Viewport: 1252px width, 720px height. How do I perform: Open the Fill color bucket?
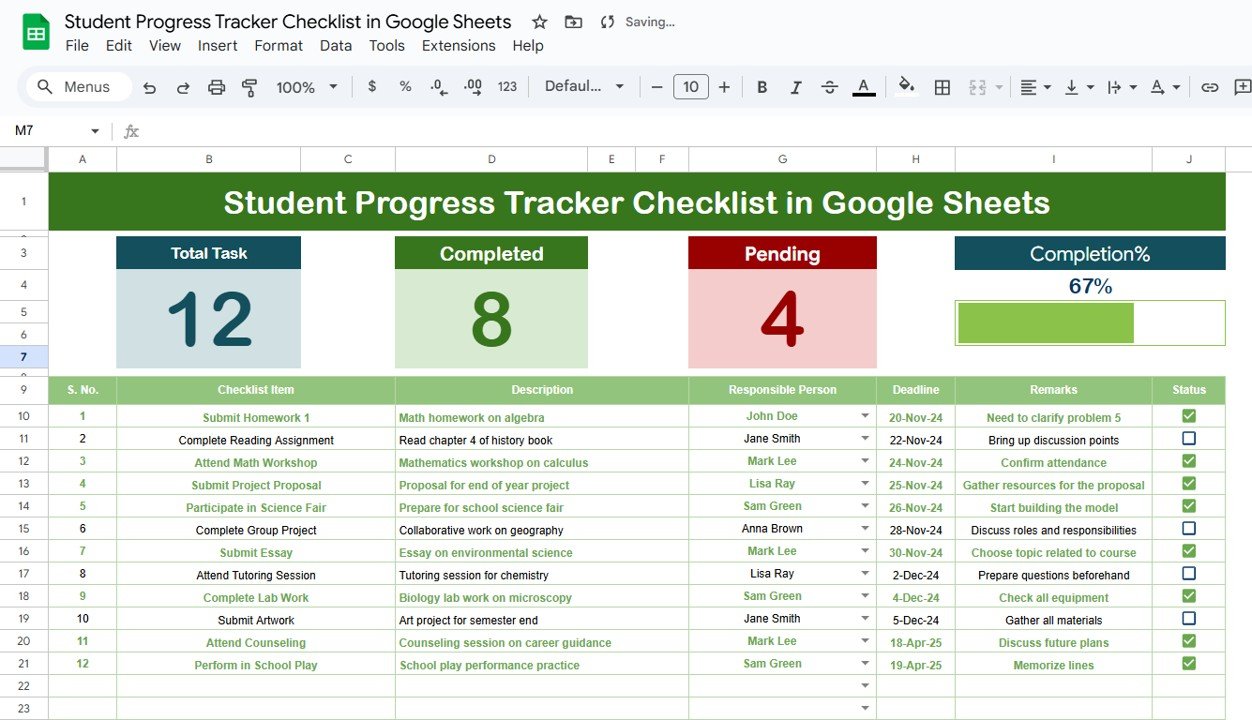click(x=907, y=86)
